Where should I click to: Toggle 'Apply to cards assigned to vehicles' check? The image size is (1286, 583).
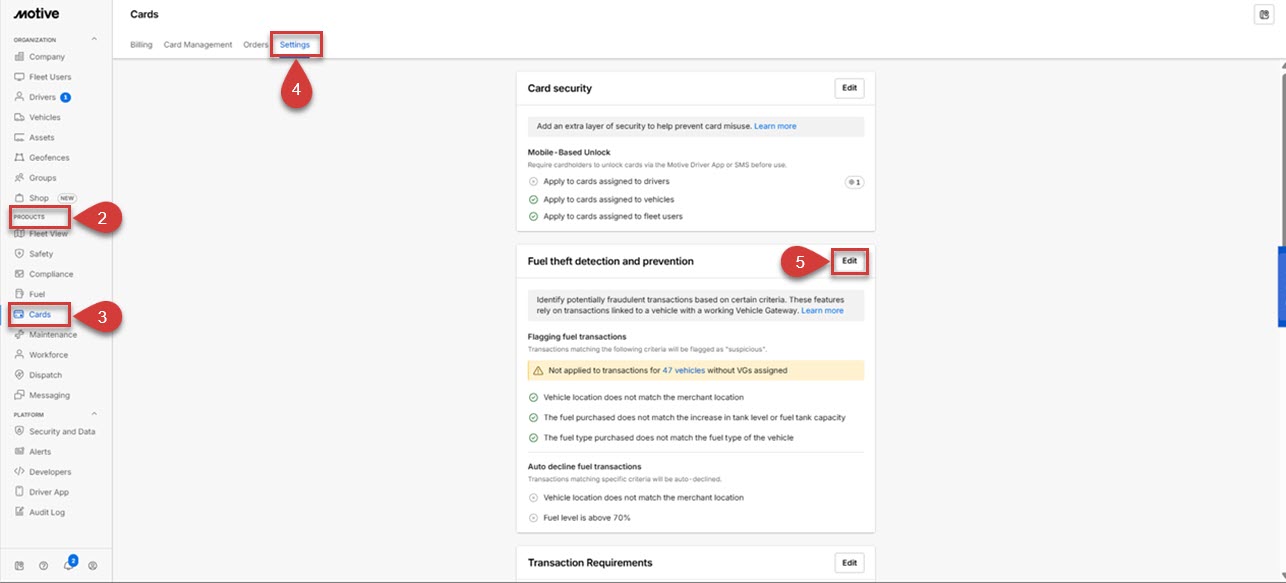(x=533, y=199)
